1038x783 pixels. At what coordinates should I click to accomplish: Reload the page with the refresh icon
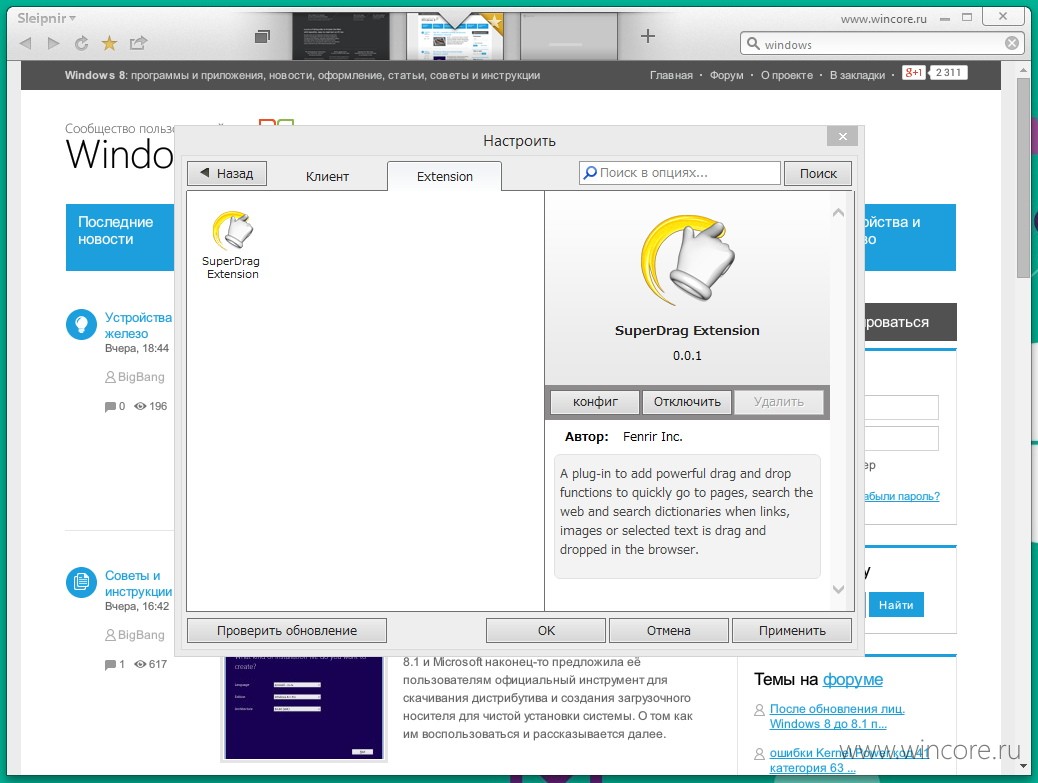[81, 44]
